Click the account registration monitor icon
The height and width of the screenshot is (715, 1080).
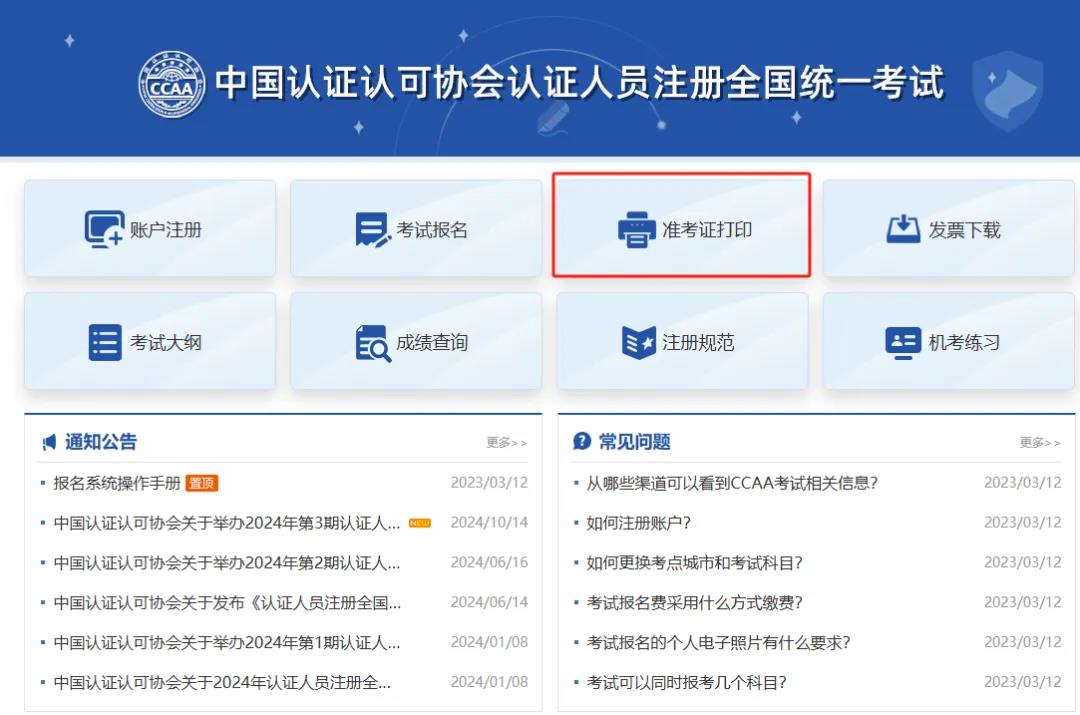[104, 229]
